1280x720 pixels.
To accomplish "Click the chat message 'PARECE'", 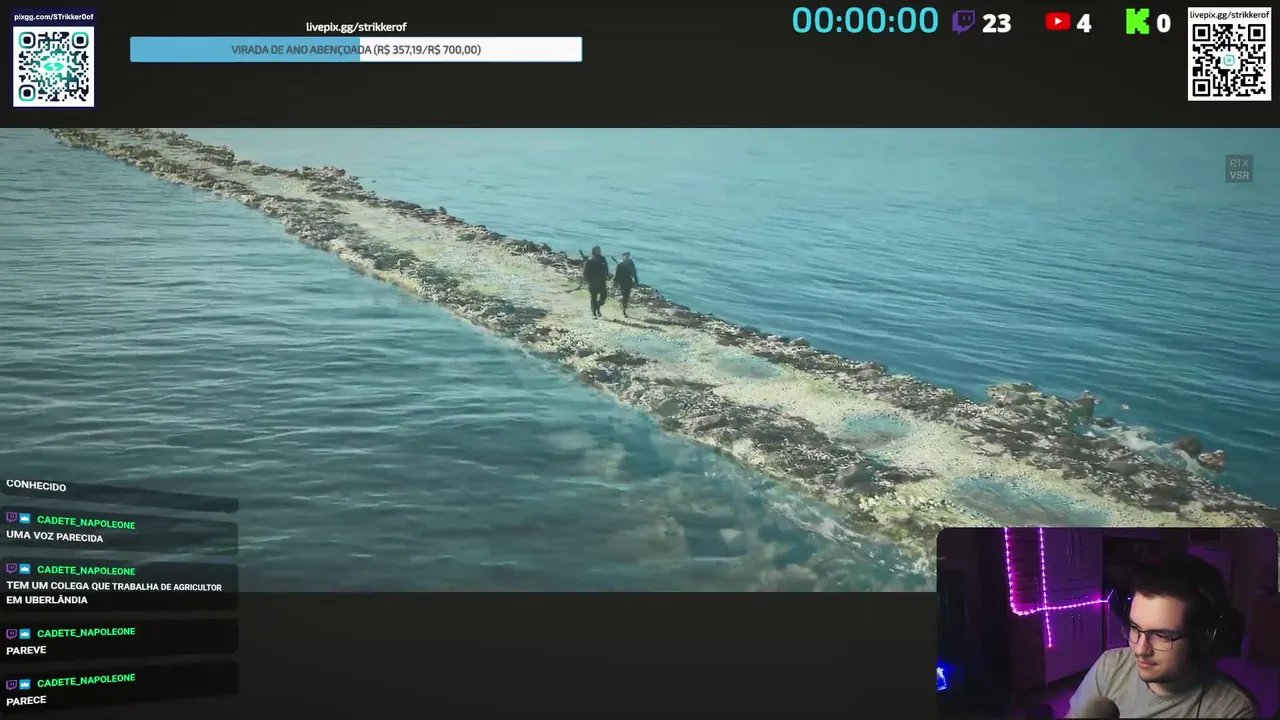I will (x=27, y=700).
